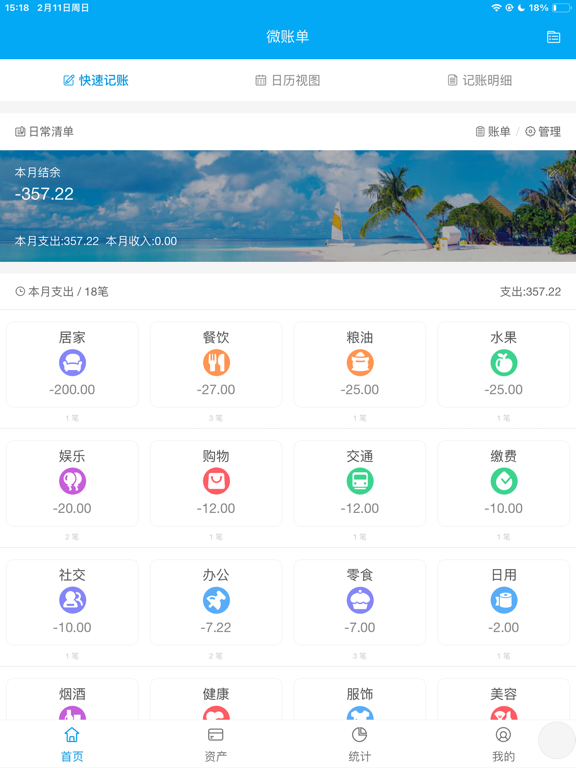Open the 我的 profile tab
576x768 pixels.
pos(503,744)
